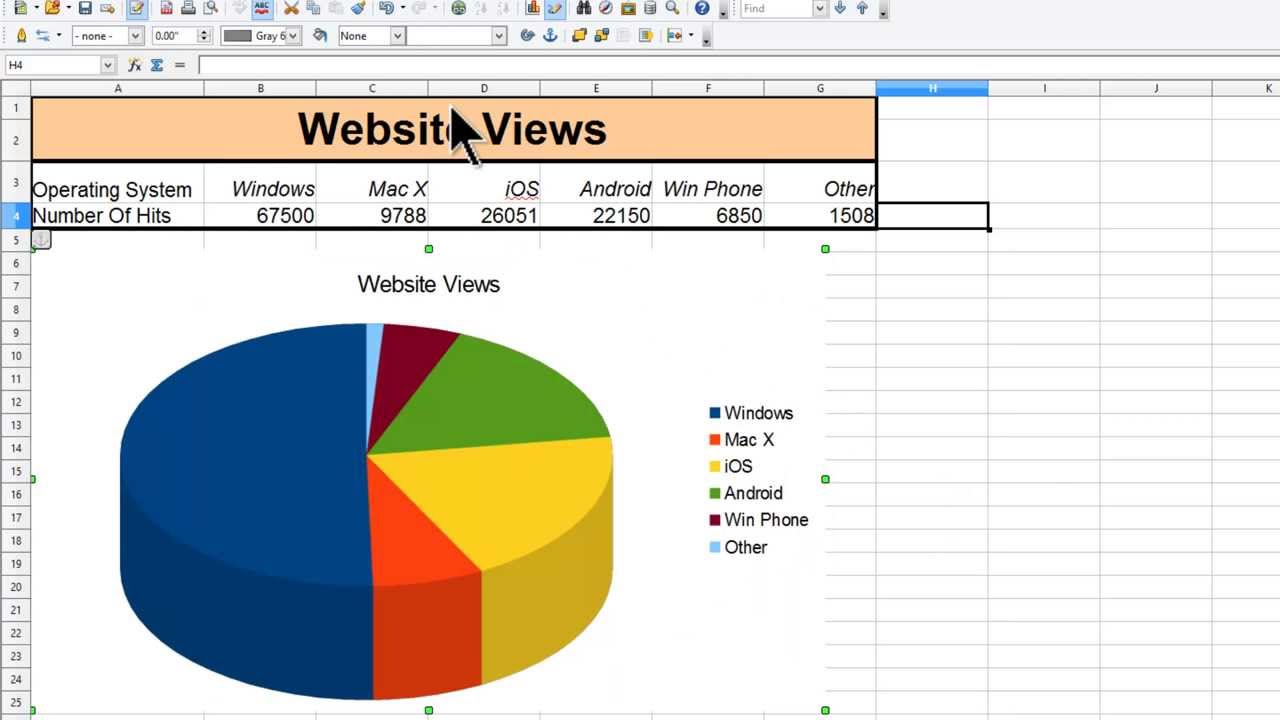The width and height of the screenshot is (1280, 720).
Task: Open Data Sources cylinder icon
Action: click(x=650, y=8)
